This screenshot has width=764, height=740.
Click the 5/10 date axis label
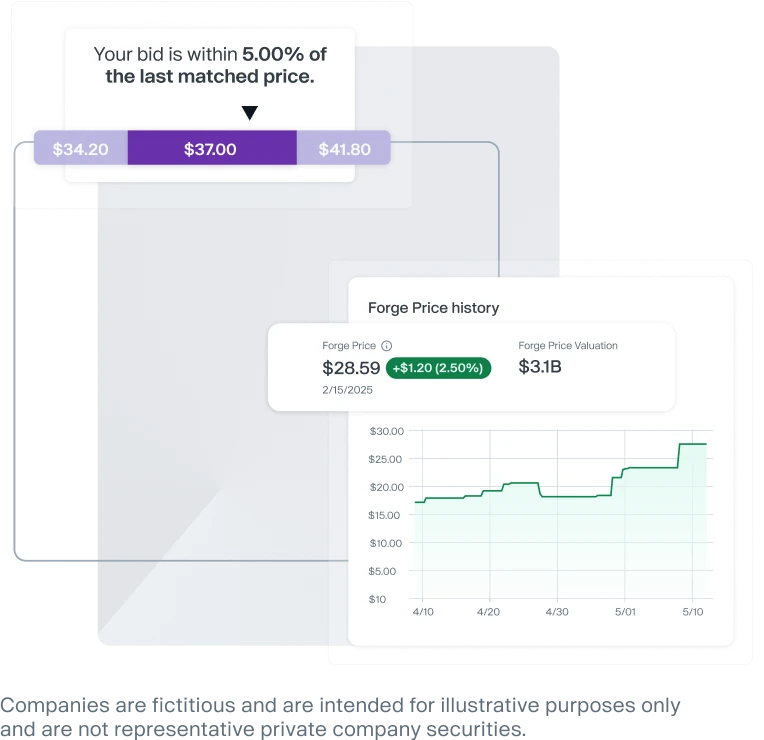coord(693,612)
